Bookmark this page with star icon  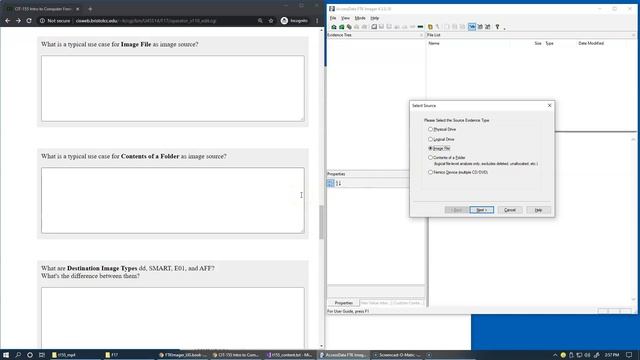(271, 20)
